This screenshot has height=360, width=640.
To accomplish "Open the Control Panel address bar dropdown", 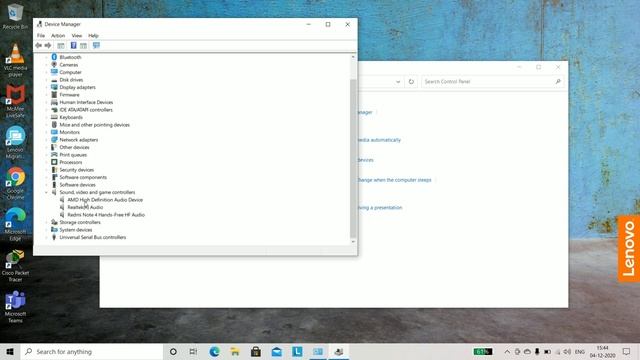I will (398, 82).
